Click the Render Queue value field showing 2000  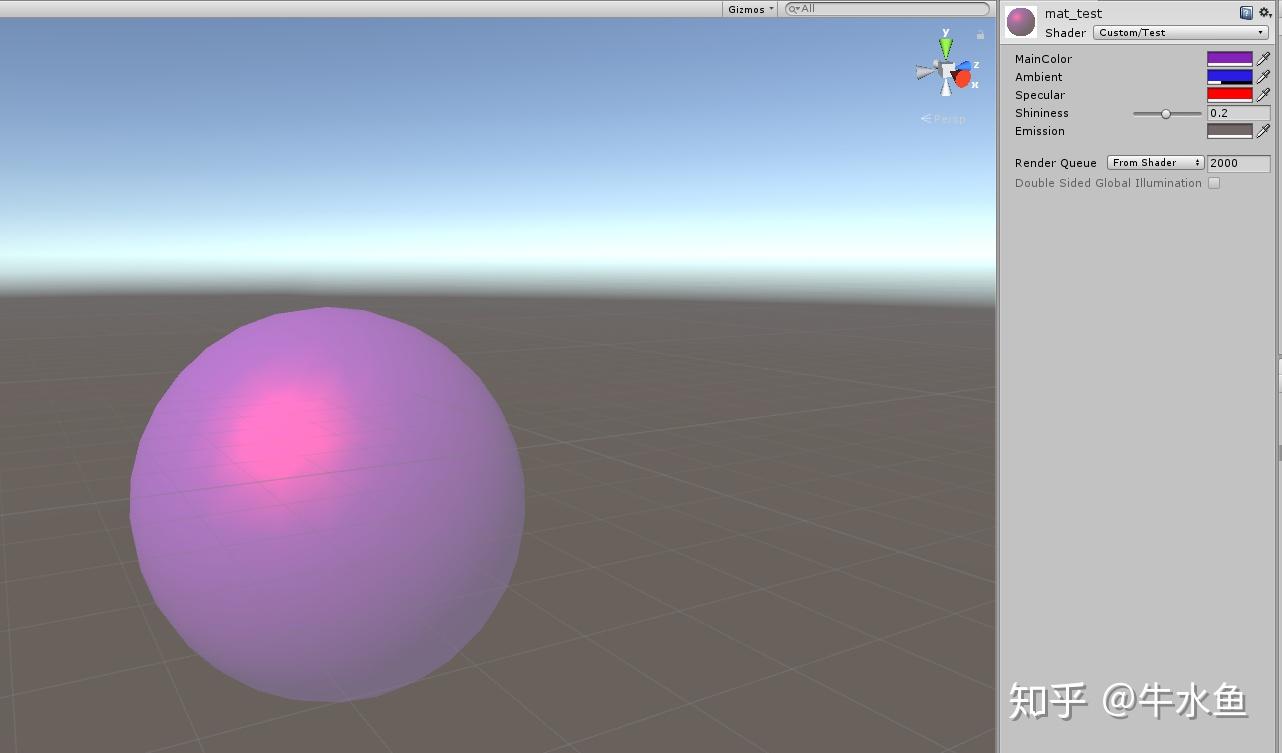point(1237,163)
